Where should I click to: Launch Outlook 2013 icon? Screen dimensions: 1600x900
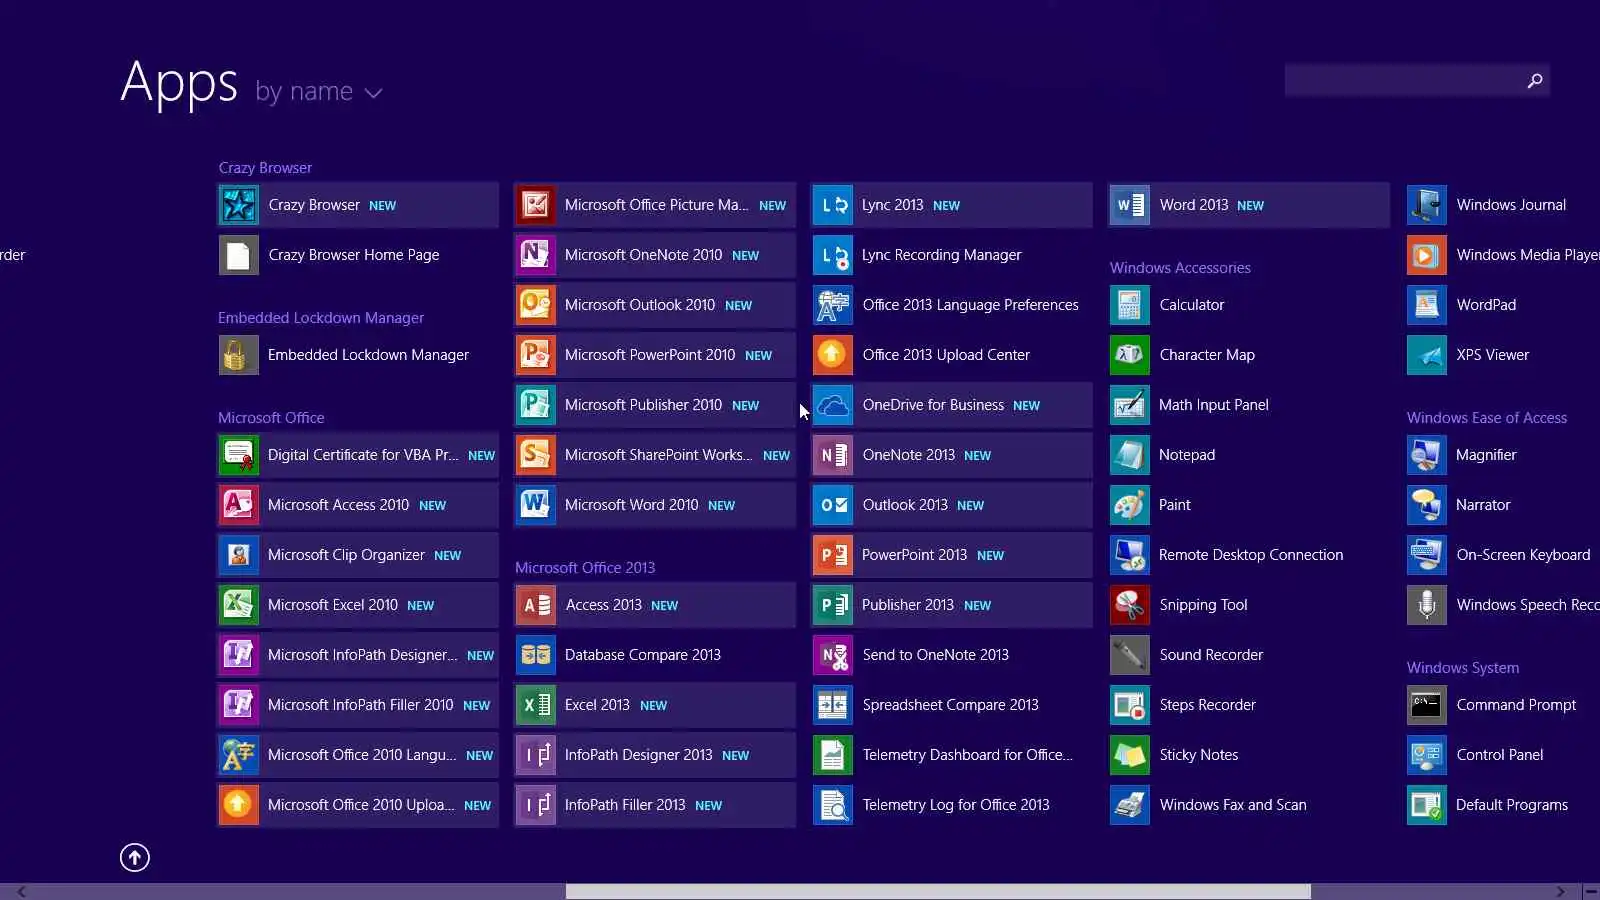(x=832, y=505)
